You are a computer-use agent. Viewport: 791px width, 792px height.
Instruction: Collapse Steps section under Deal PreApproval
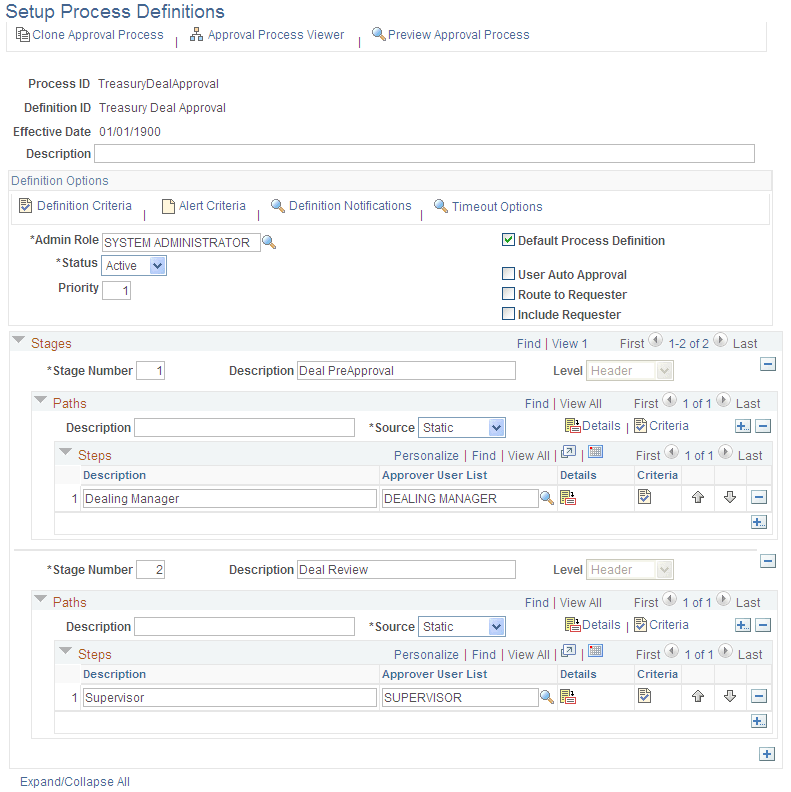[65, 452]
